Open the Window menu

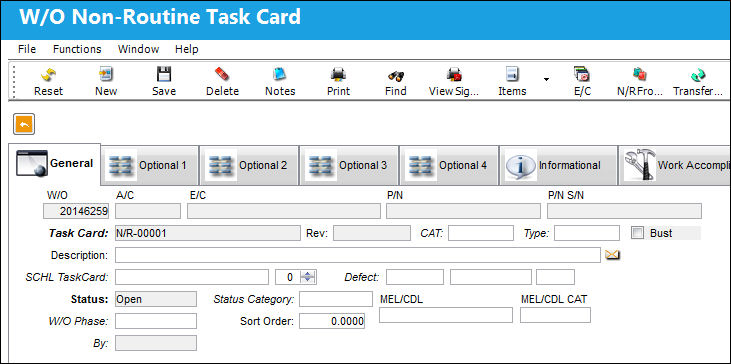pyautogui.click(x=138, y=49)
